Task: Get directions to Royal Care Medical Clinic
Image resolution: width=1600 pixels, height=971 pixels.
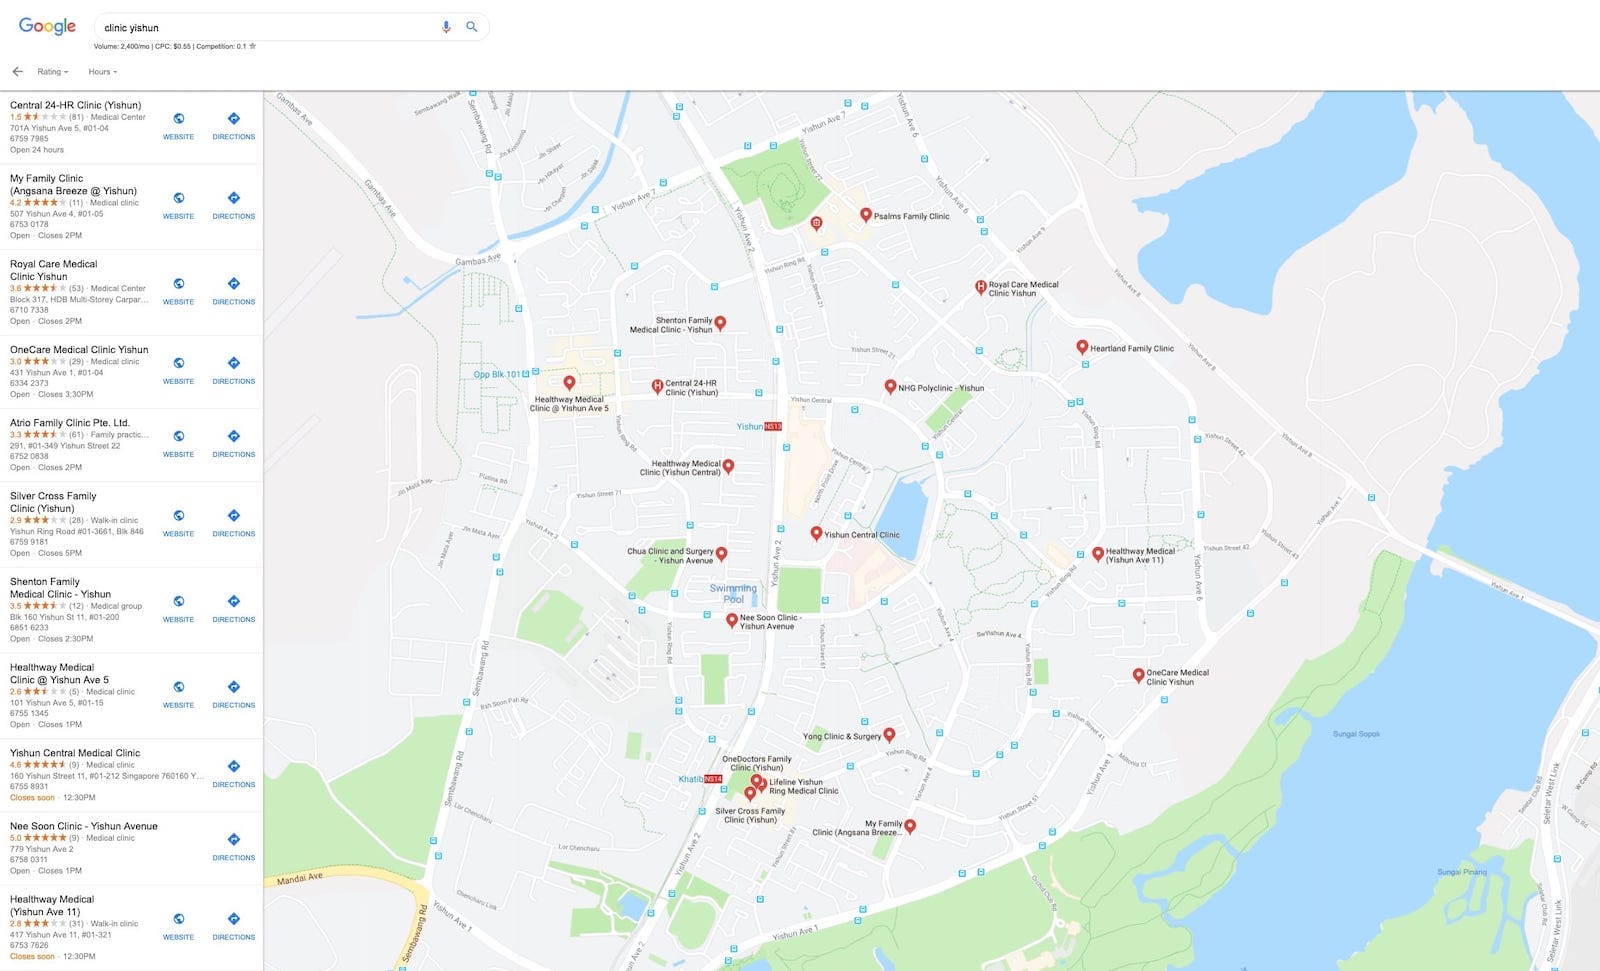Action: click(234, 290)
